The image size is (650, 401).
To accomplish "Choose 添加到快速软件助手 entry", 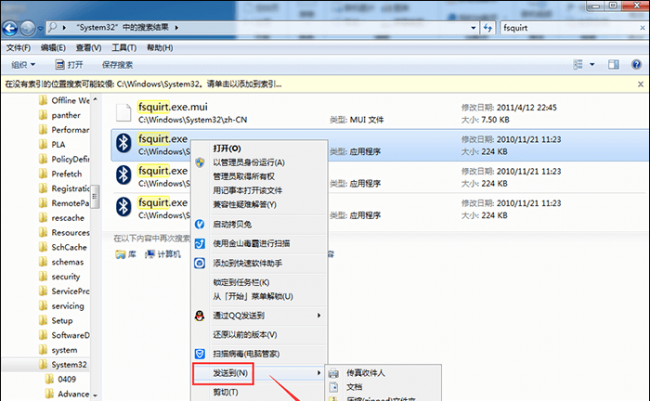I will pos(259,263).
